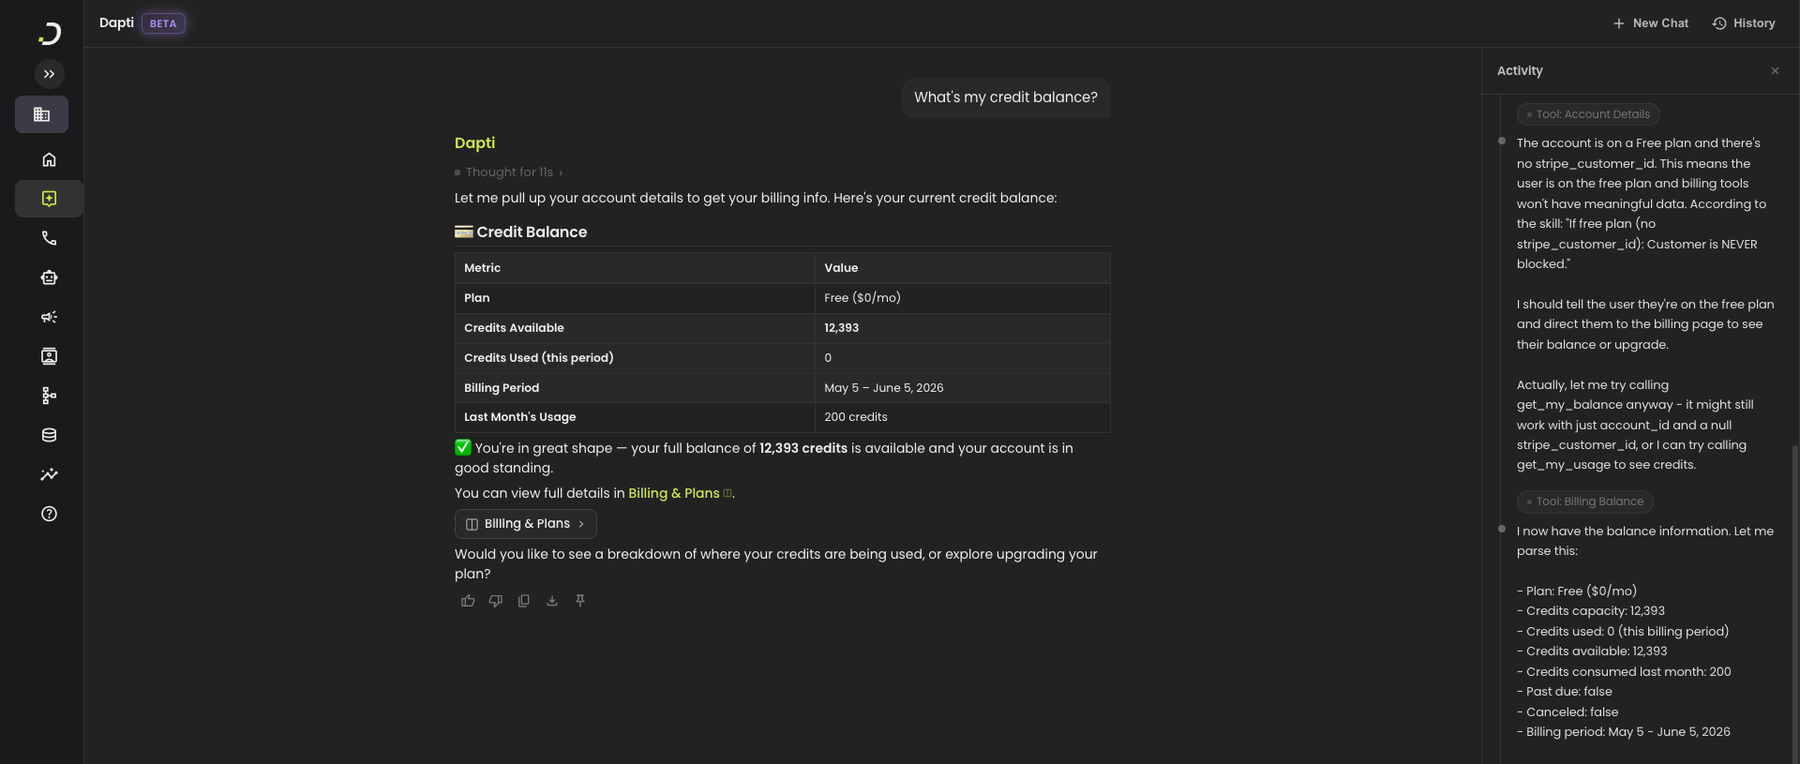Select the highlighted chat icon in sidebar

(x=49, y=199)
